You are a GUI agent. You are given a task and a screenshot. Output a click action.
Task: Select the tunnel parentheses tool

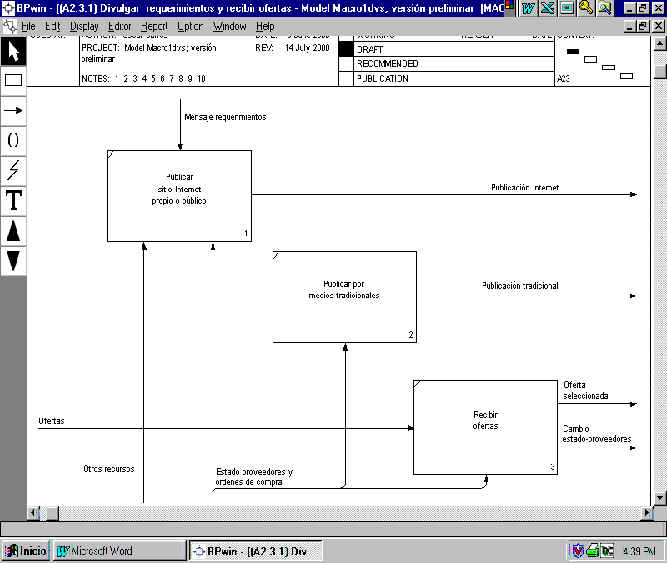14,140
